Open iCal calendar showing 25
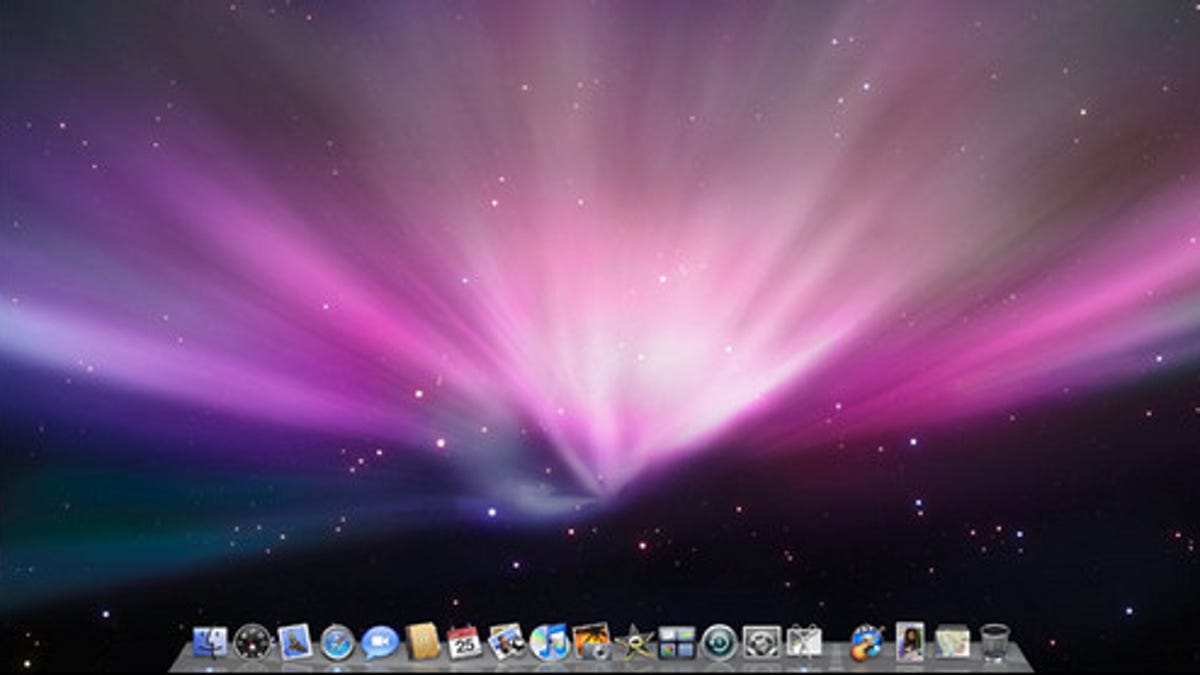 (464, 641)
